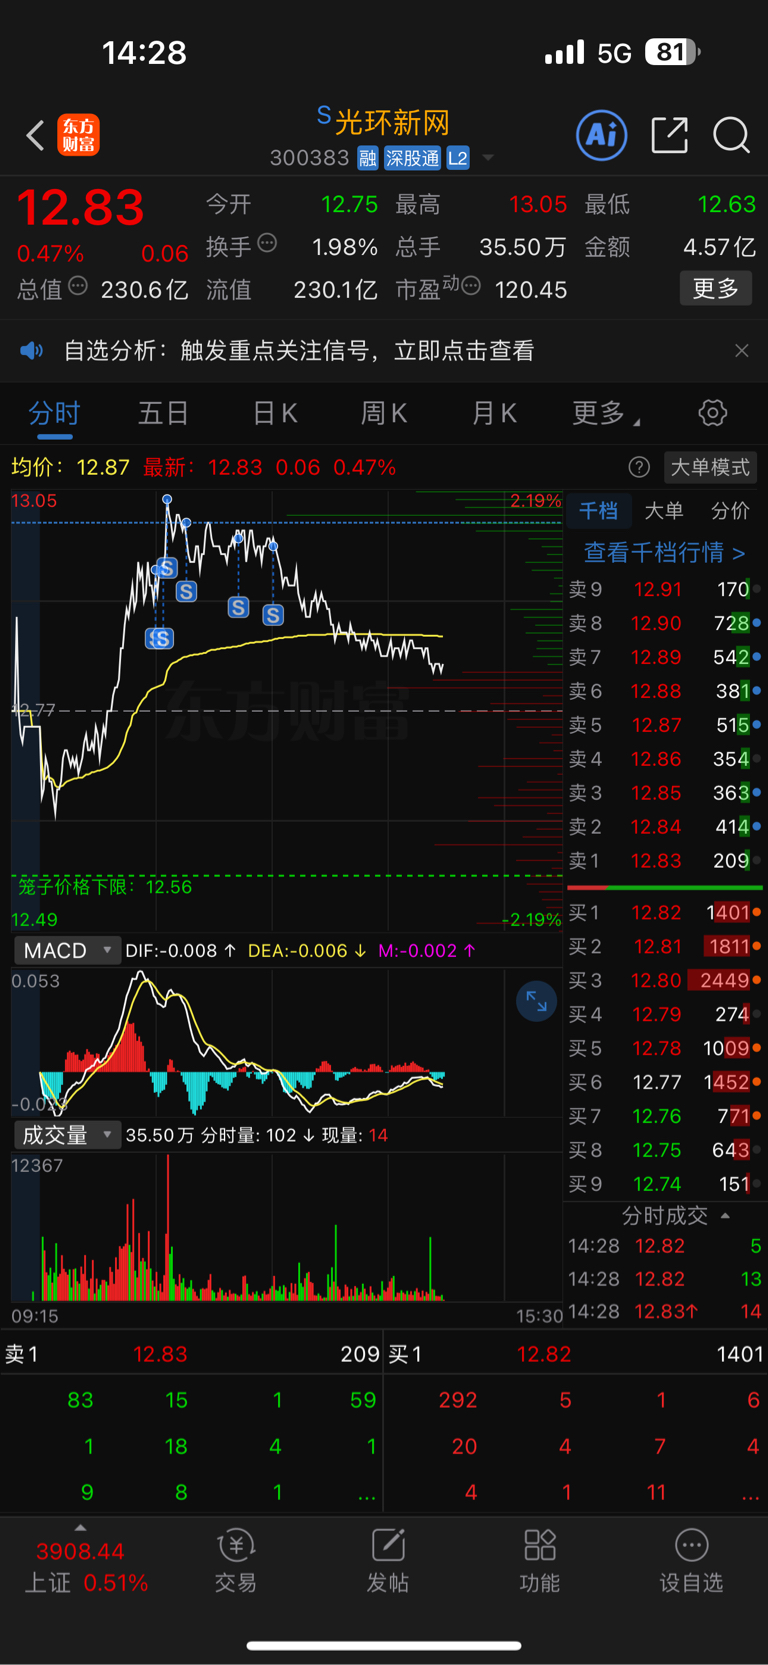Dismiss the 自选分析 banner
The width and height of the screenshot is (768, 1665).
pyautogui.click(x=741, y=351)
